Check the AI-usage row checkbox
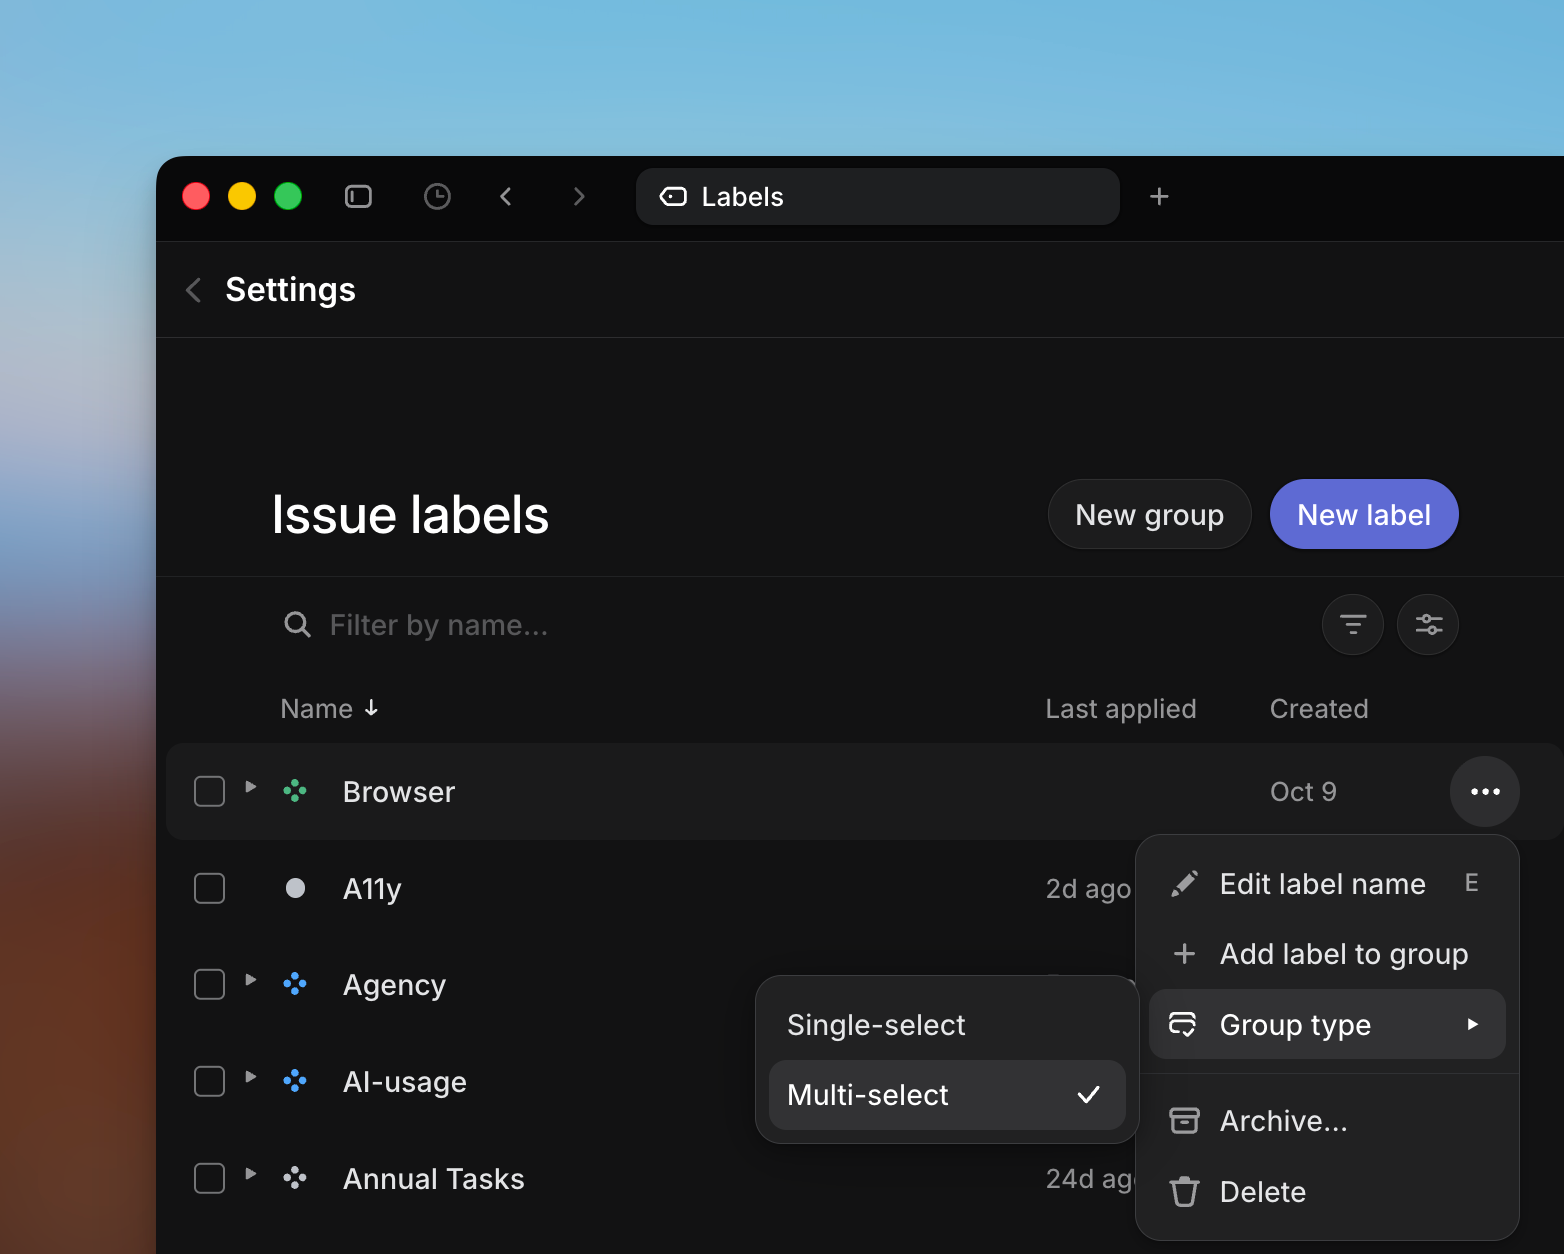Image resolution: width=1564 pixels, height=1254 pixels. click(x=209, y=1081)
